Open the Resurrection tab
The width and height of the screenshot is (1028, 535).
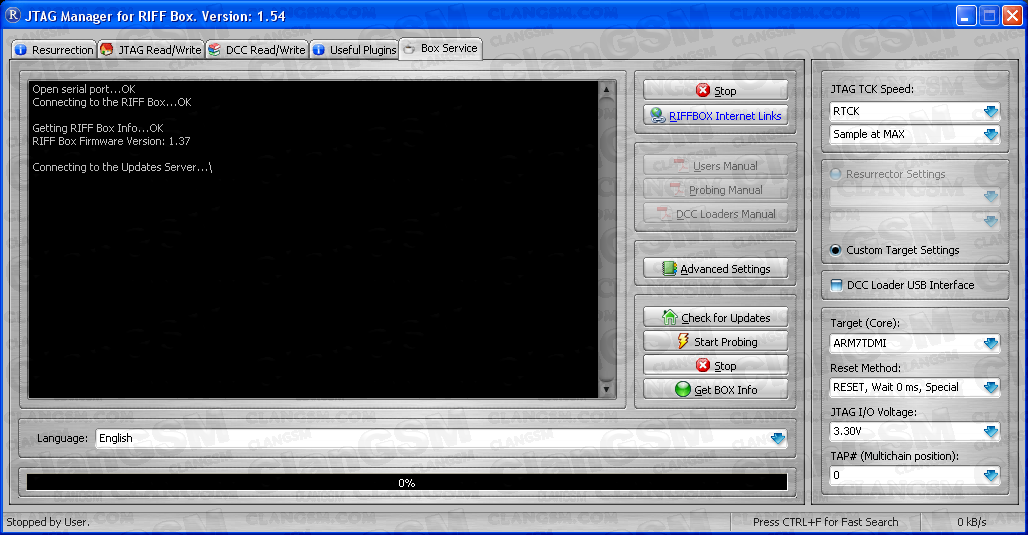(x=54, y=50)
